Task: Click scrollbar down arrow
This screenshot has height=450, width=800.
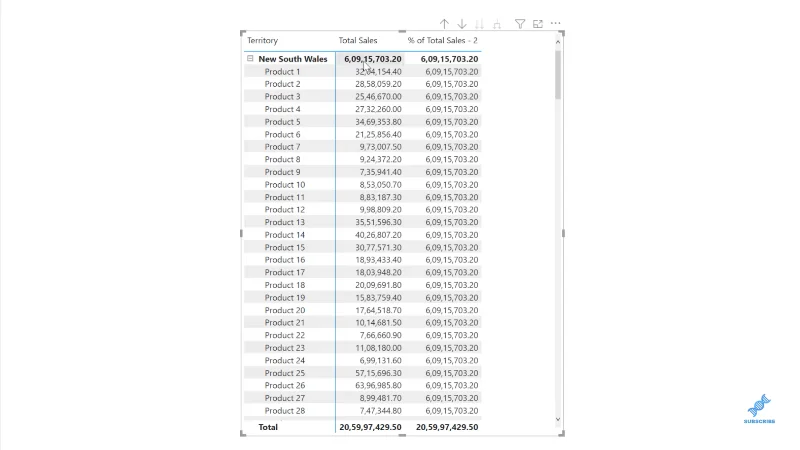Action: click(x=558, y=419)
